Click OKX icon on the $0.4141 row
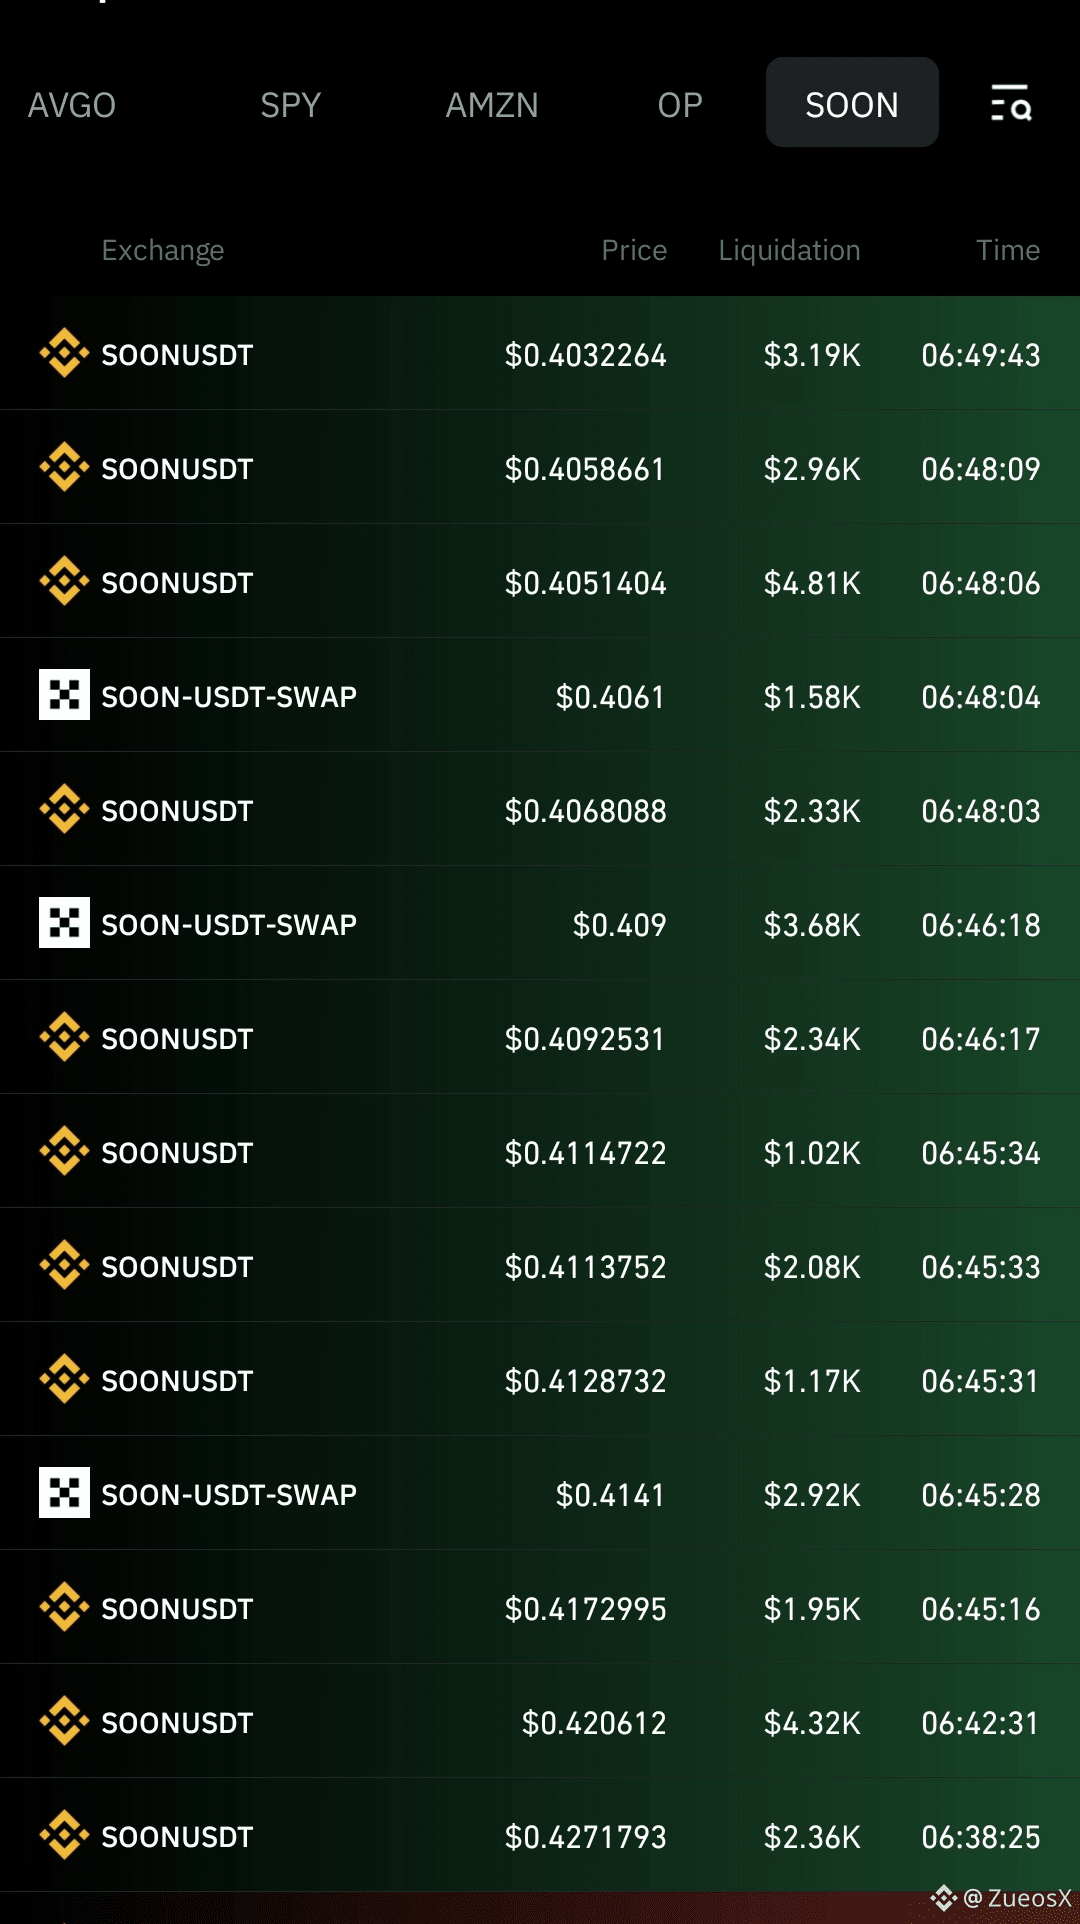 click(x=64, y=1493)
